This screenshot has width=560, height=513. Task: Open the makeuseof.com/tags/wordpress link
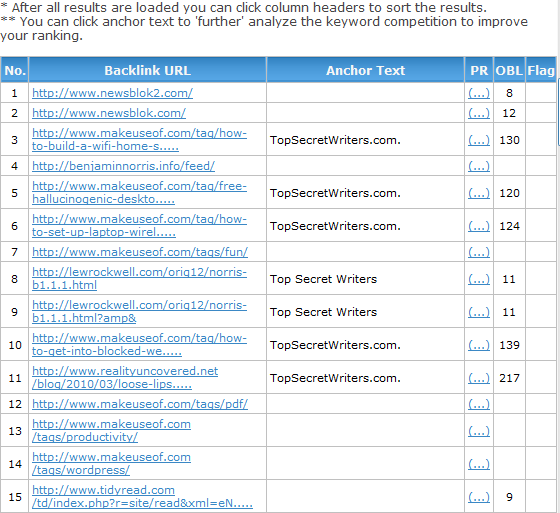point(111,463)
